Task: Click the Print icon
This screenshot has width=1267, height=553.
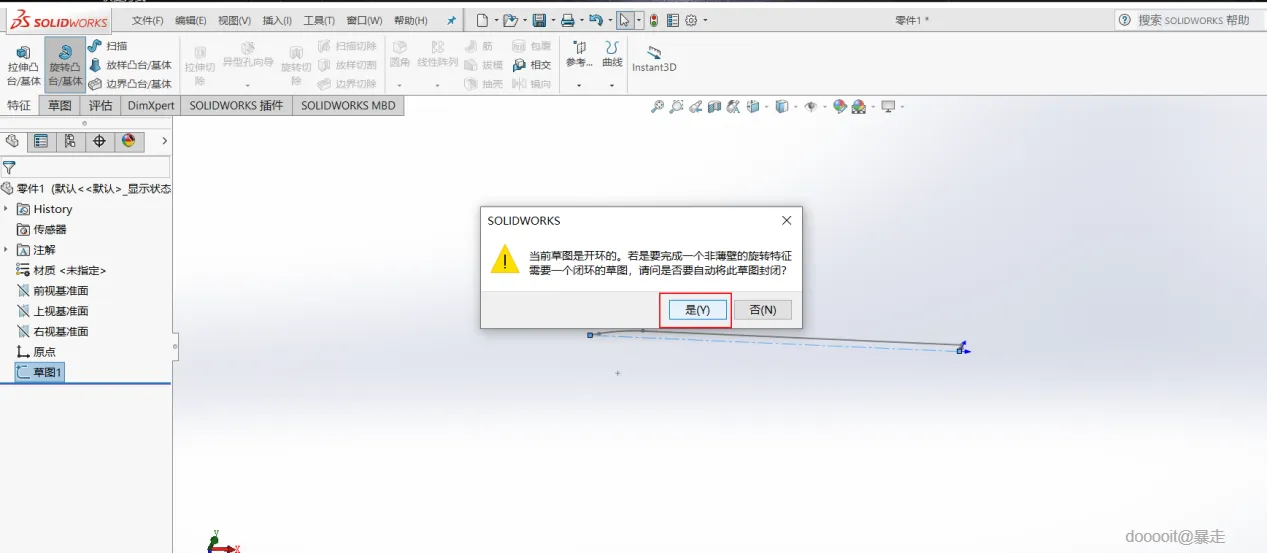Action: click(x=567, y=20)
